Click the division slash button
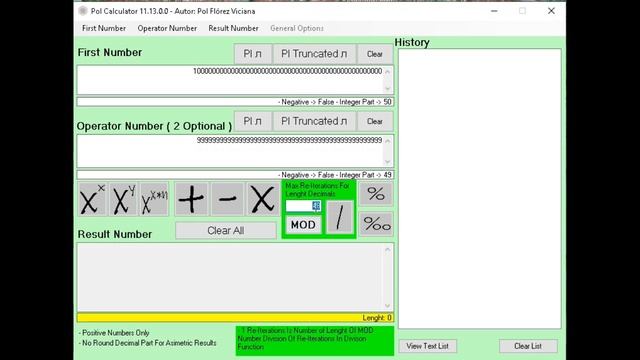 click(340, 217)
